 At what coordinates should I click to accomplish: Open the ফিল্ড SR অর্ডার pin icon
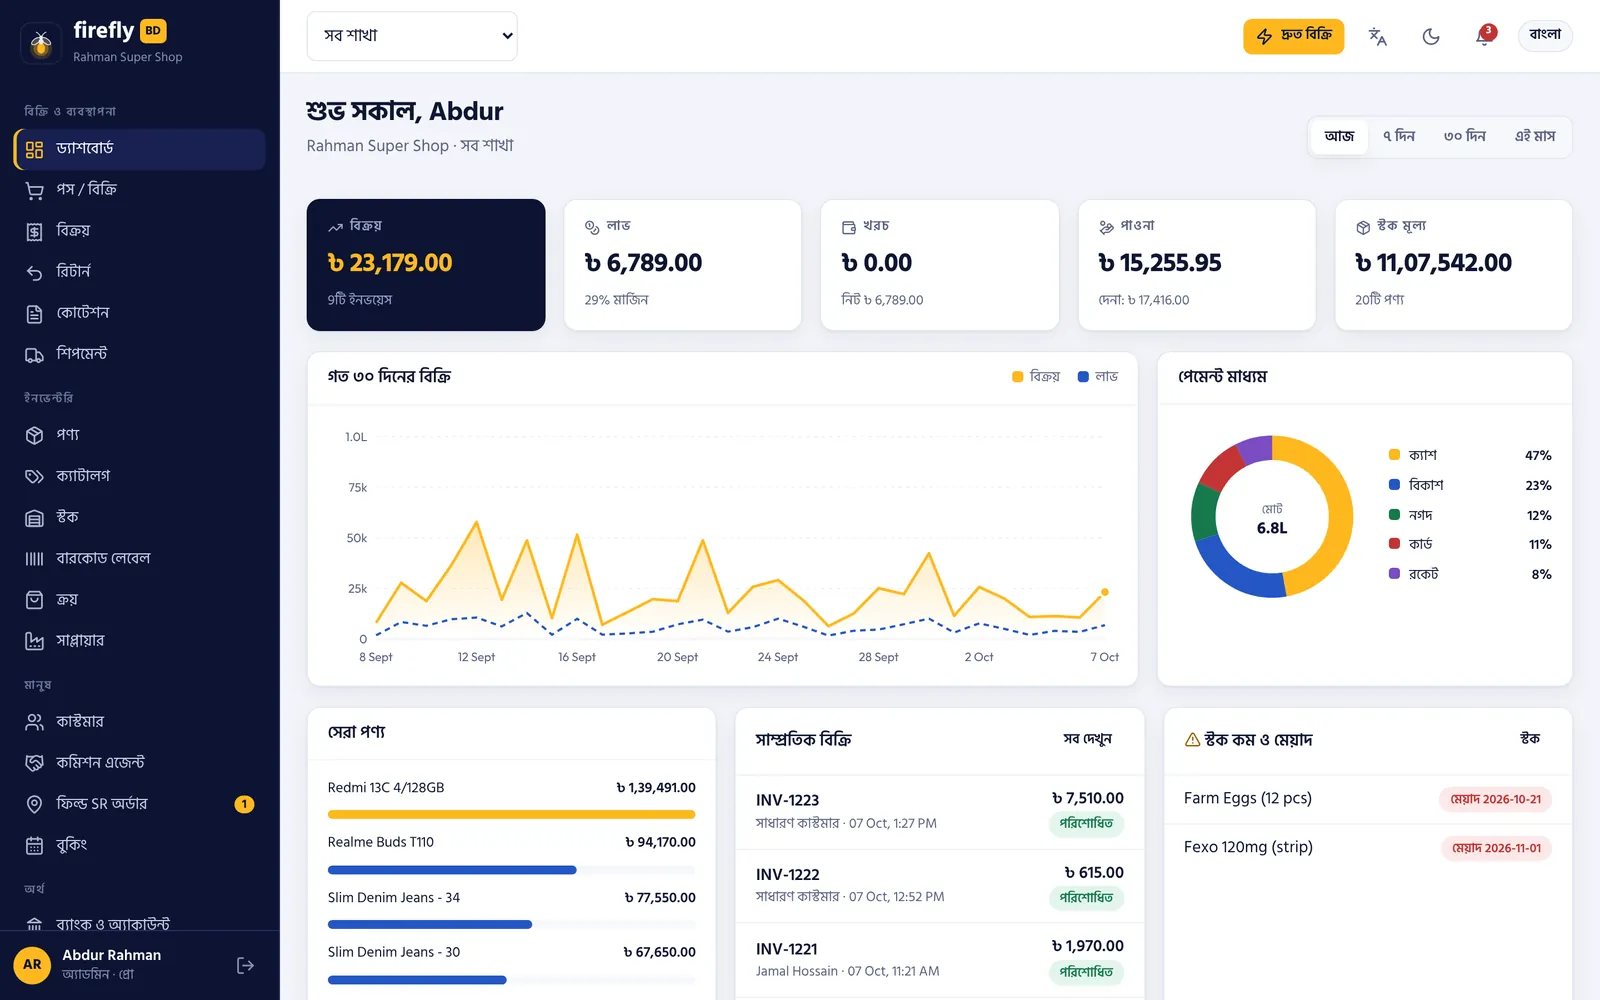(x=34, y=804)
